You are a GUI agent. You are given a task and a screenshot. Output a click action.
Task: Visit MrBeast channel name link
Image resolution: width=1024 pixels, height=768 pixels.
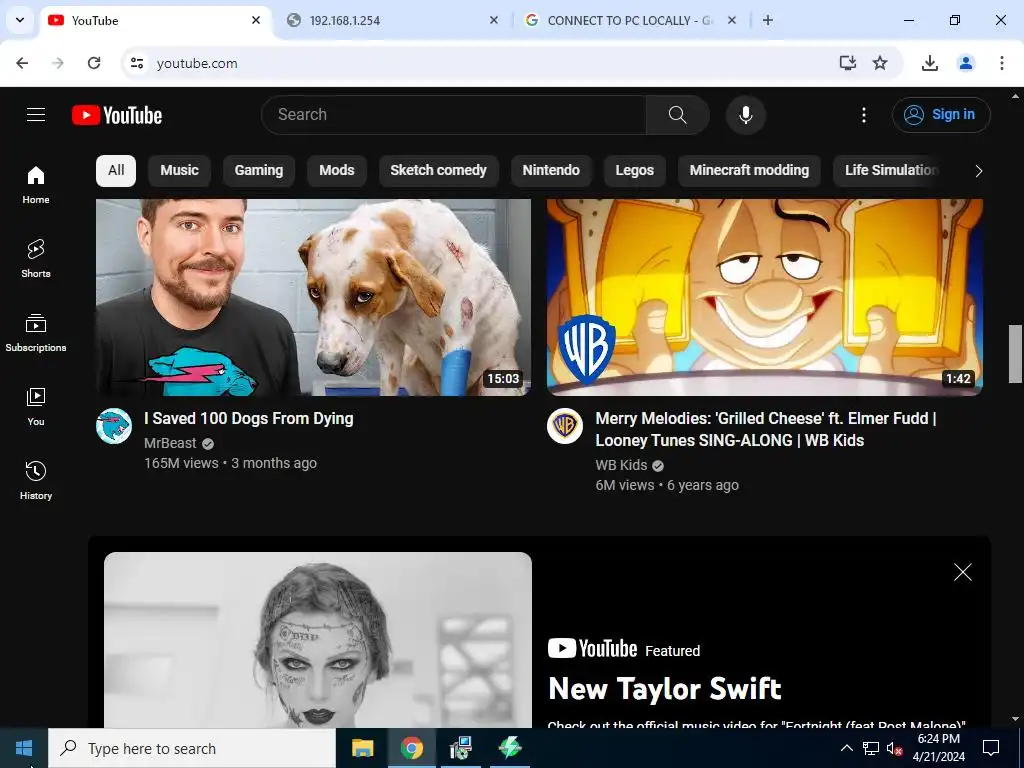click(x=170, y=443)
